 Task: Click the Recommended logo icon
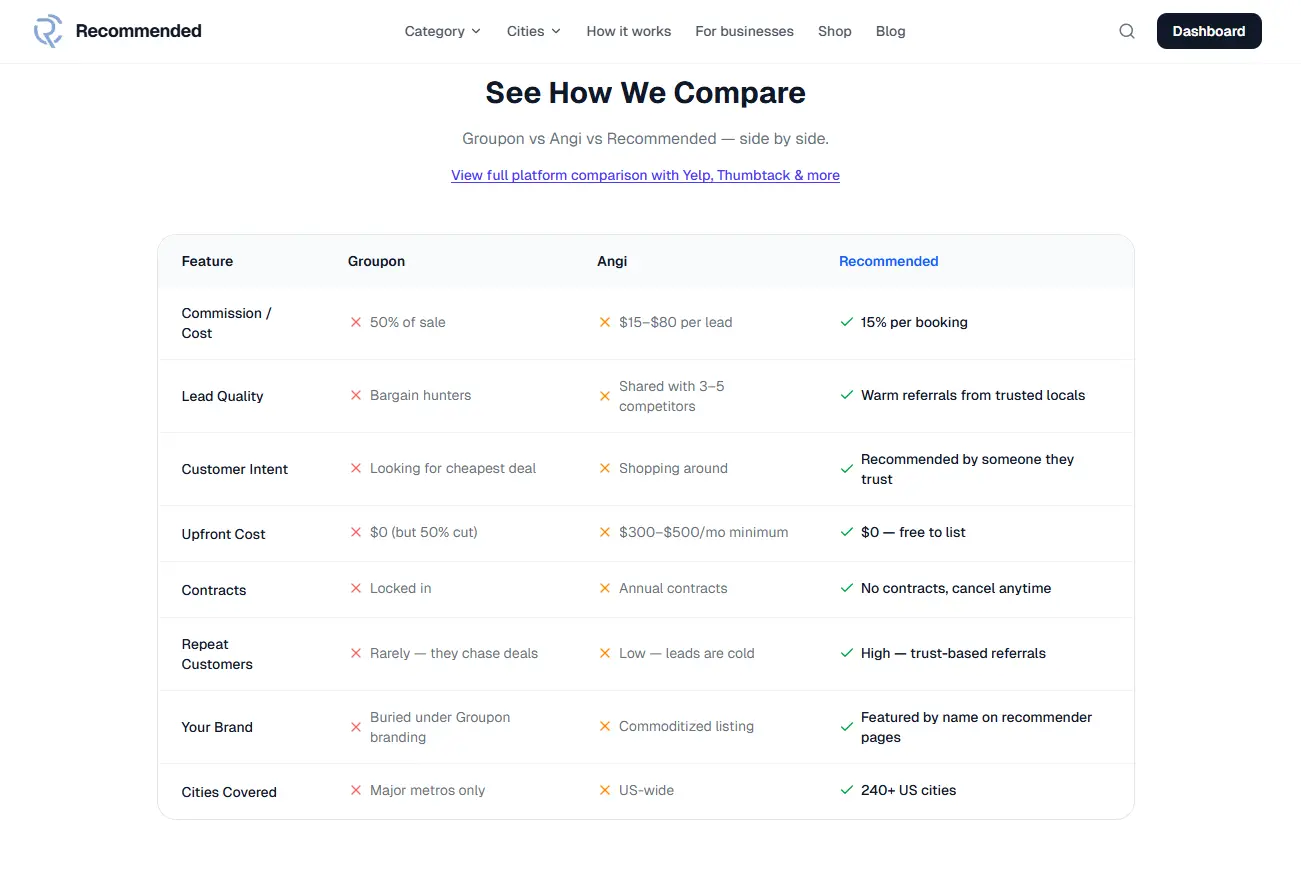[x=48, y=31]
